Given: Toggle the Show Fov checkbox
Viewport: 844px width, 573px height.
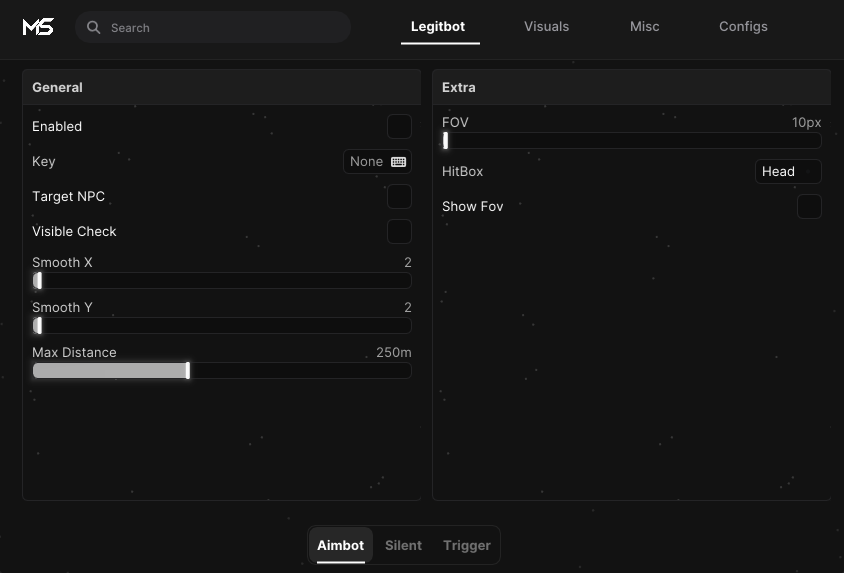Looking at the screenshot, I should tap(809, 207).
